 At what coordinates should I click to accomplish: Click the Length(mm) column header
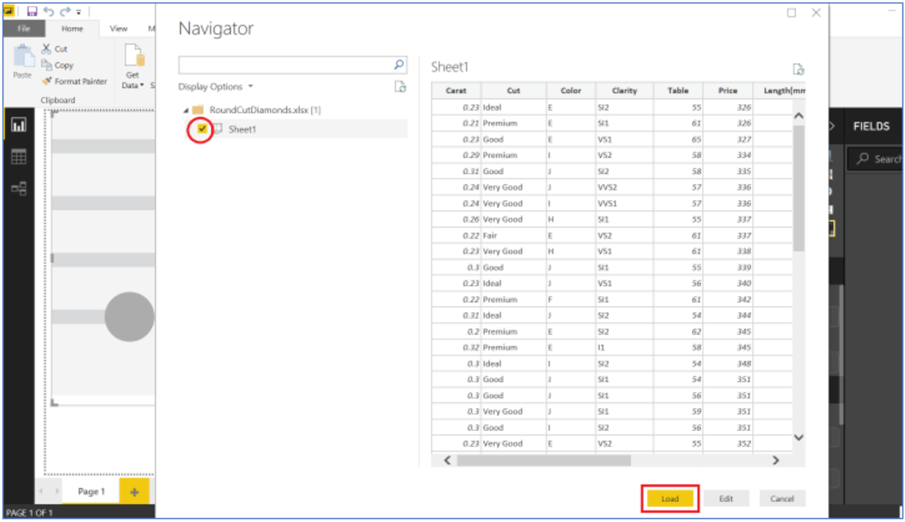click(x=779, y=91)
